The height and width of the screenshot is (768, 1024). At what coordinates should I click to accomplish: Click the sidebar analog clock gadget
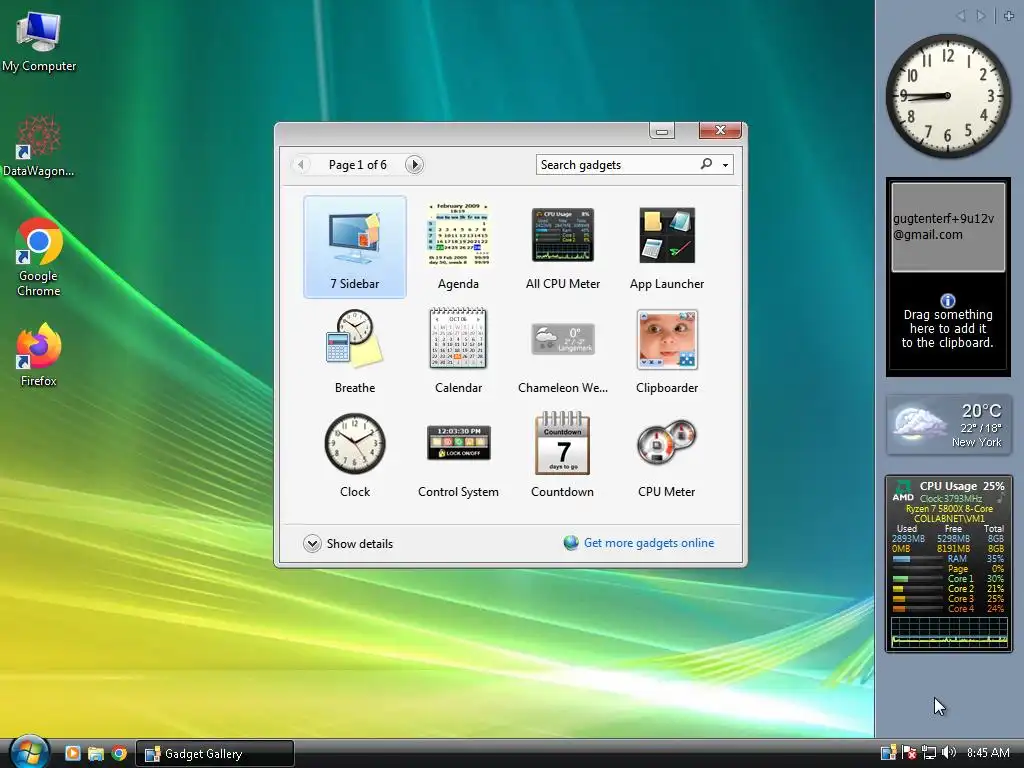click(x=948, y=96)
